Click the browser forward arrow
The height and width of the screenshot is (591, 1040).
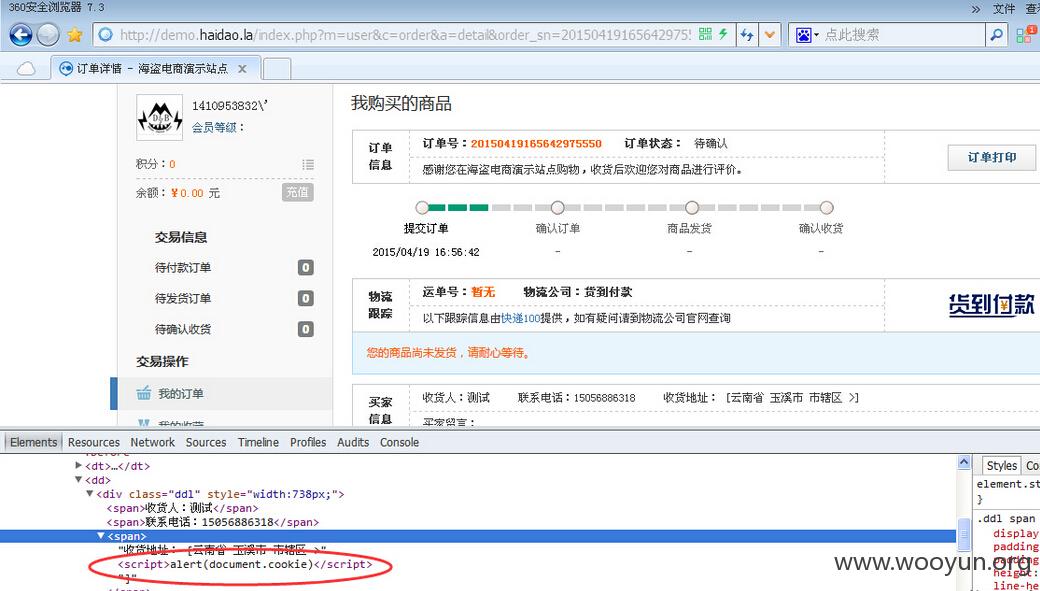tap(48, 34)
